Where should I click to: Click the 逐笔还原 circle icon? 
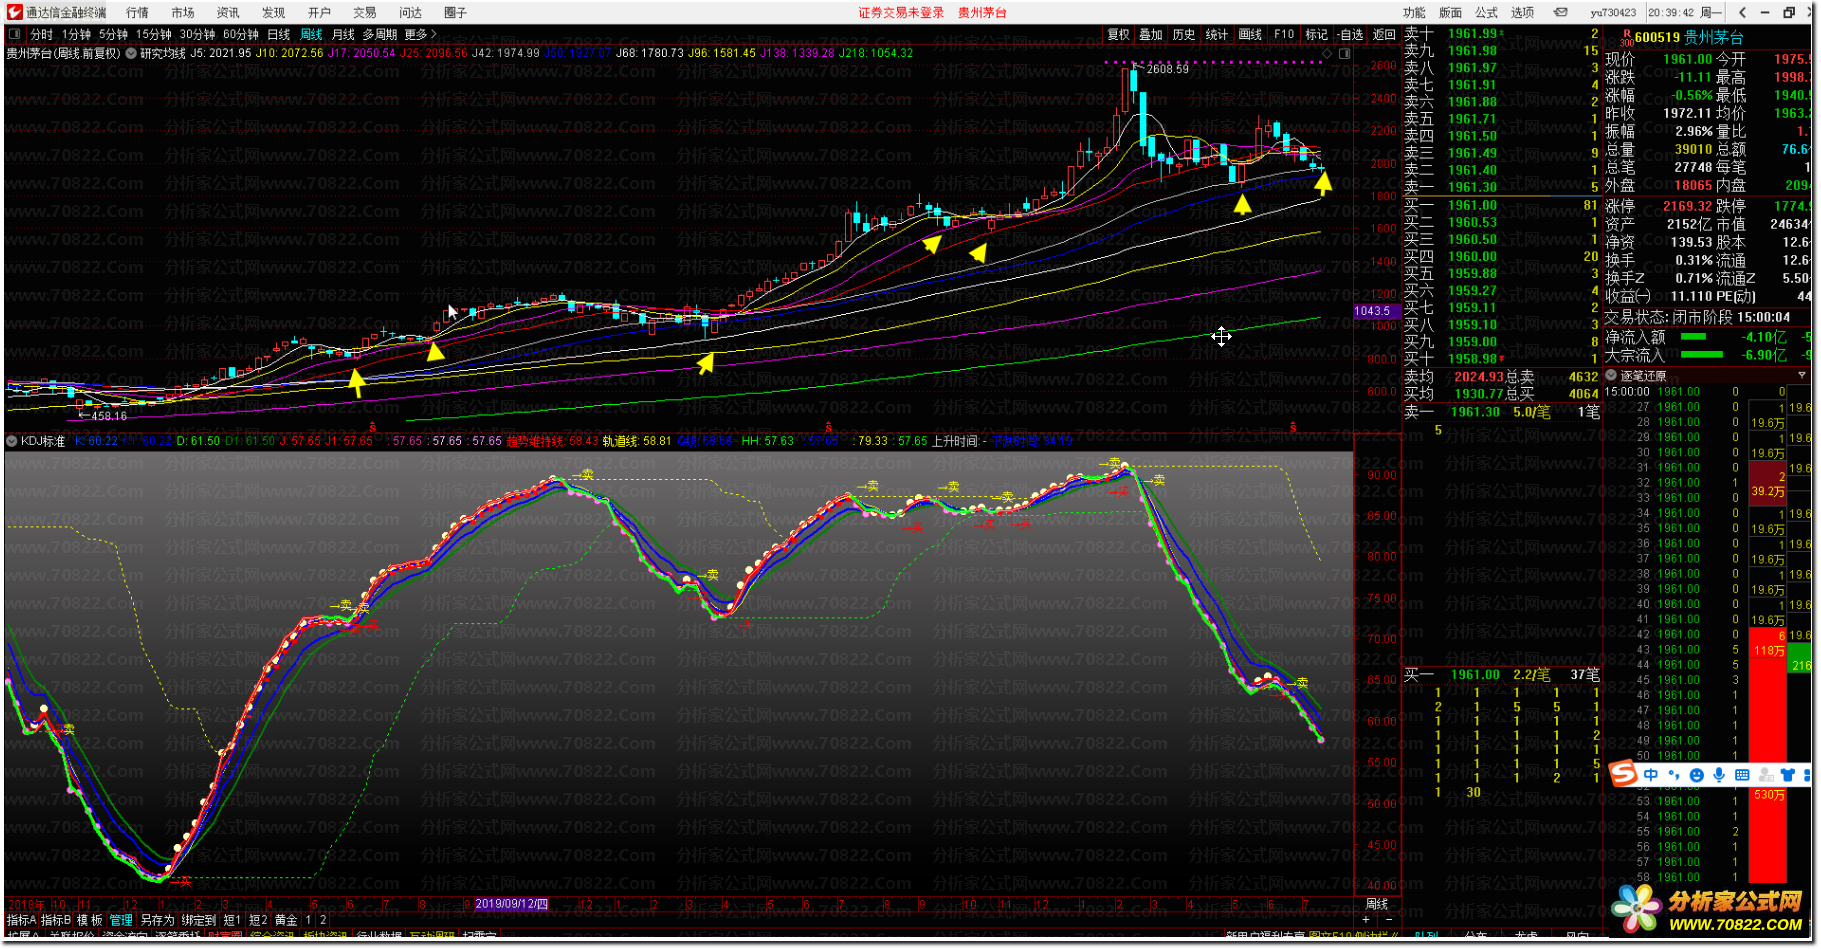[x=1611, y=376]
